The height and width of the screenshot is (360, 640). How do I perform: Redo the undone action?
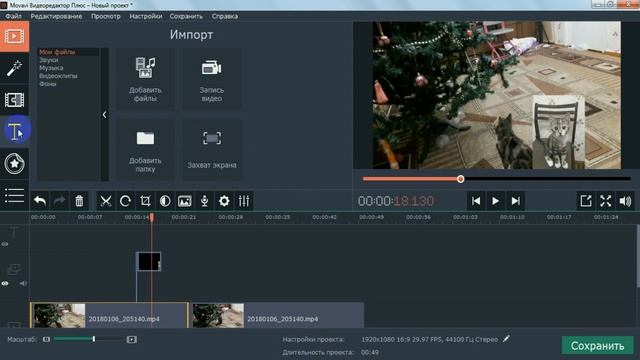(x=60, y=201)
